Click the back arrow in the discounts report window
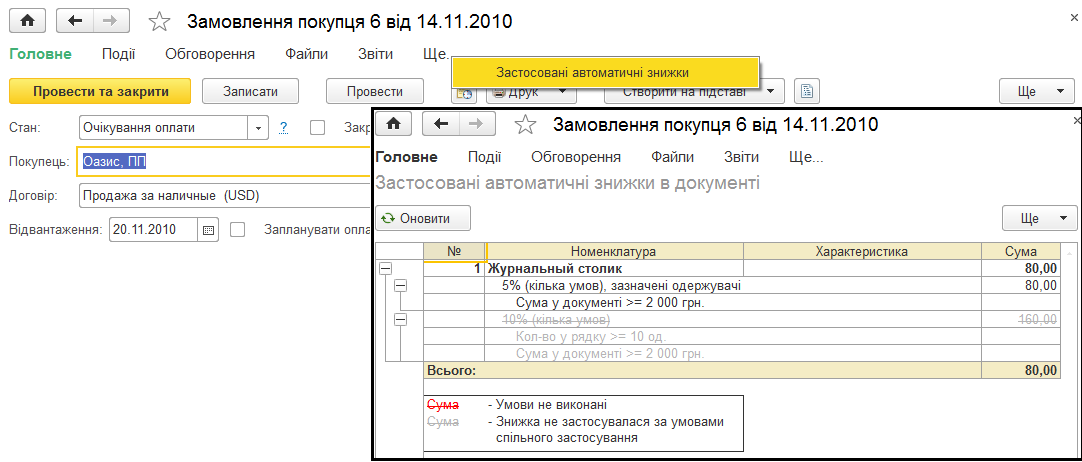The width and height of the screenshot is (1082, 462). pyautogui.click(x=440, y=124)
